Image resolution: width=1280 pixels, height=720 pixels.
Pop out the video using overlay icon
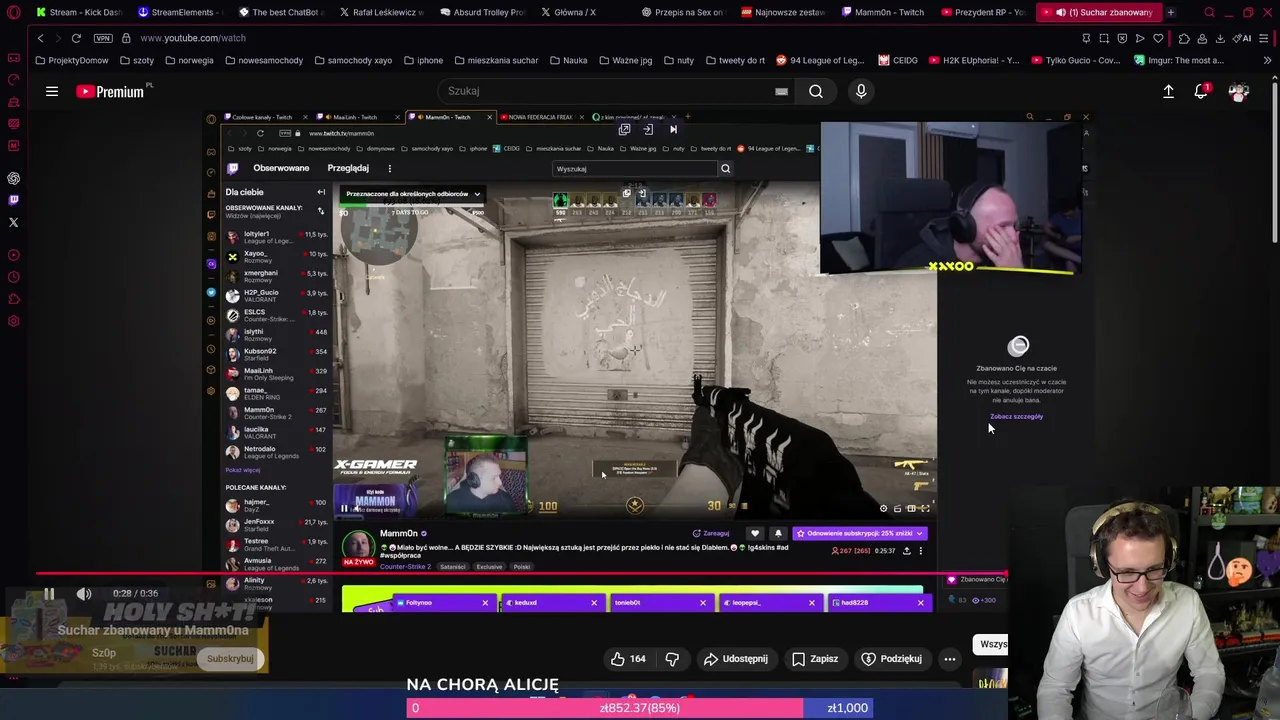pyautogui.click(x=624, y=129)
